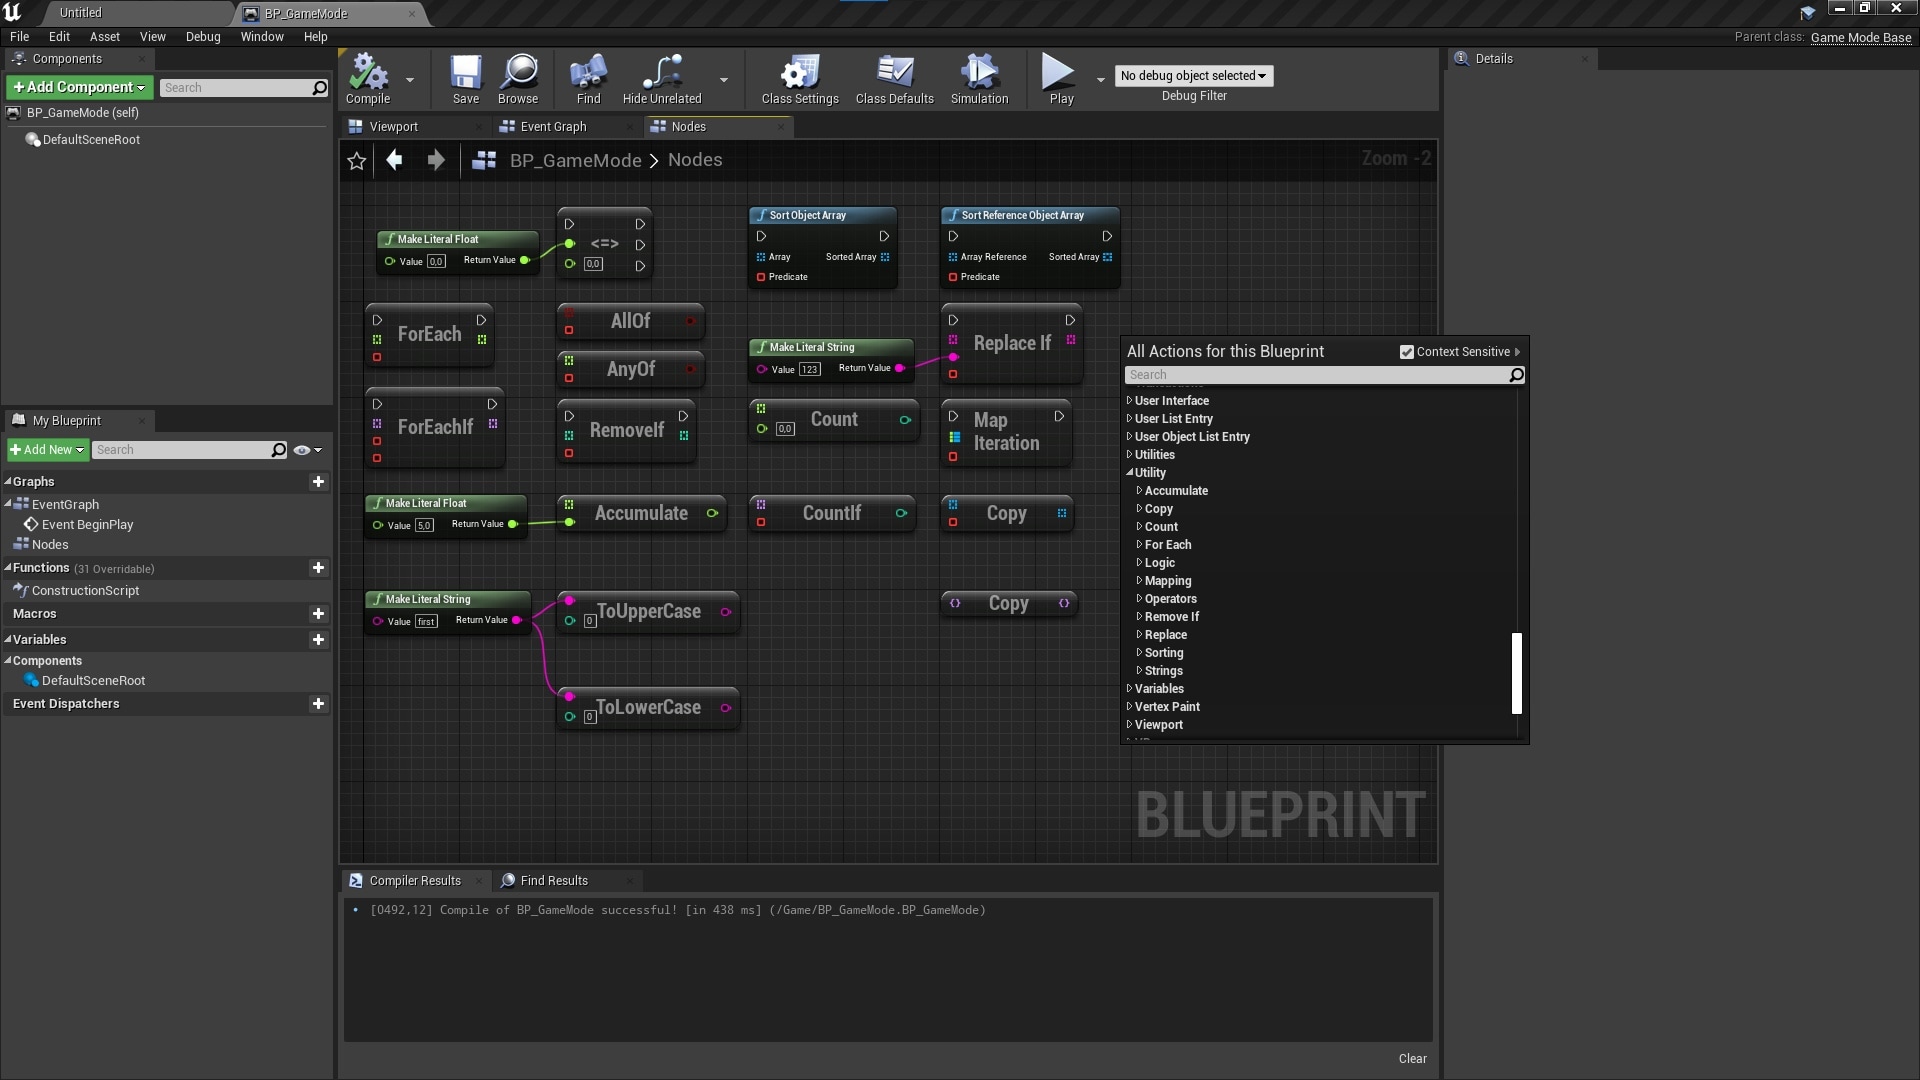This screenshot has width=1920, height=1080.
Task: Select Event BeginPlay in My Blueprint
Action: (x=87, y=525)
